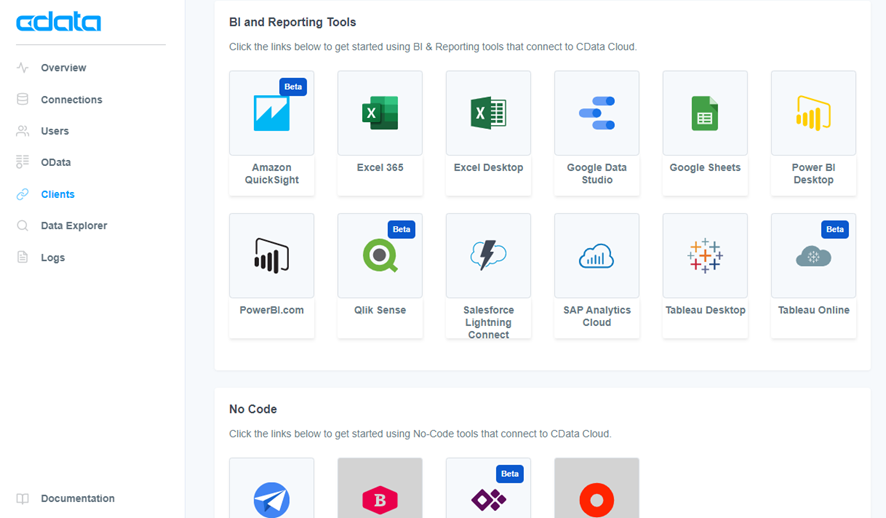
Task: Select the Excel 365 icon
Action: pyautogui.click(x=380, y=113)
